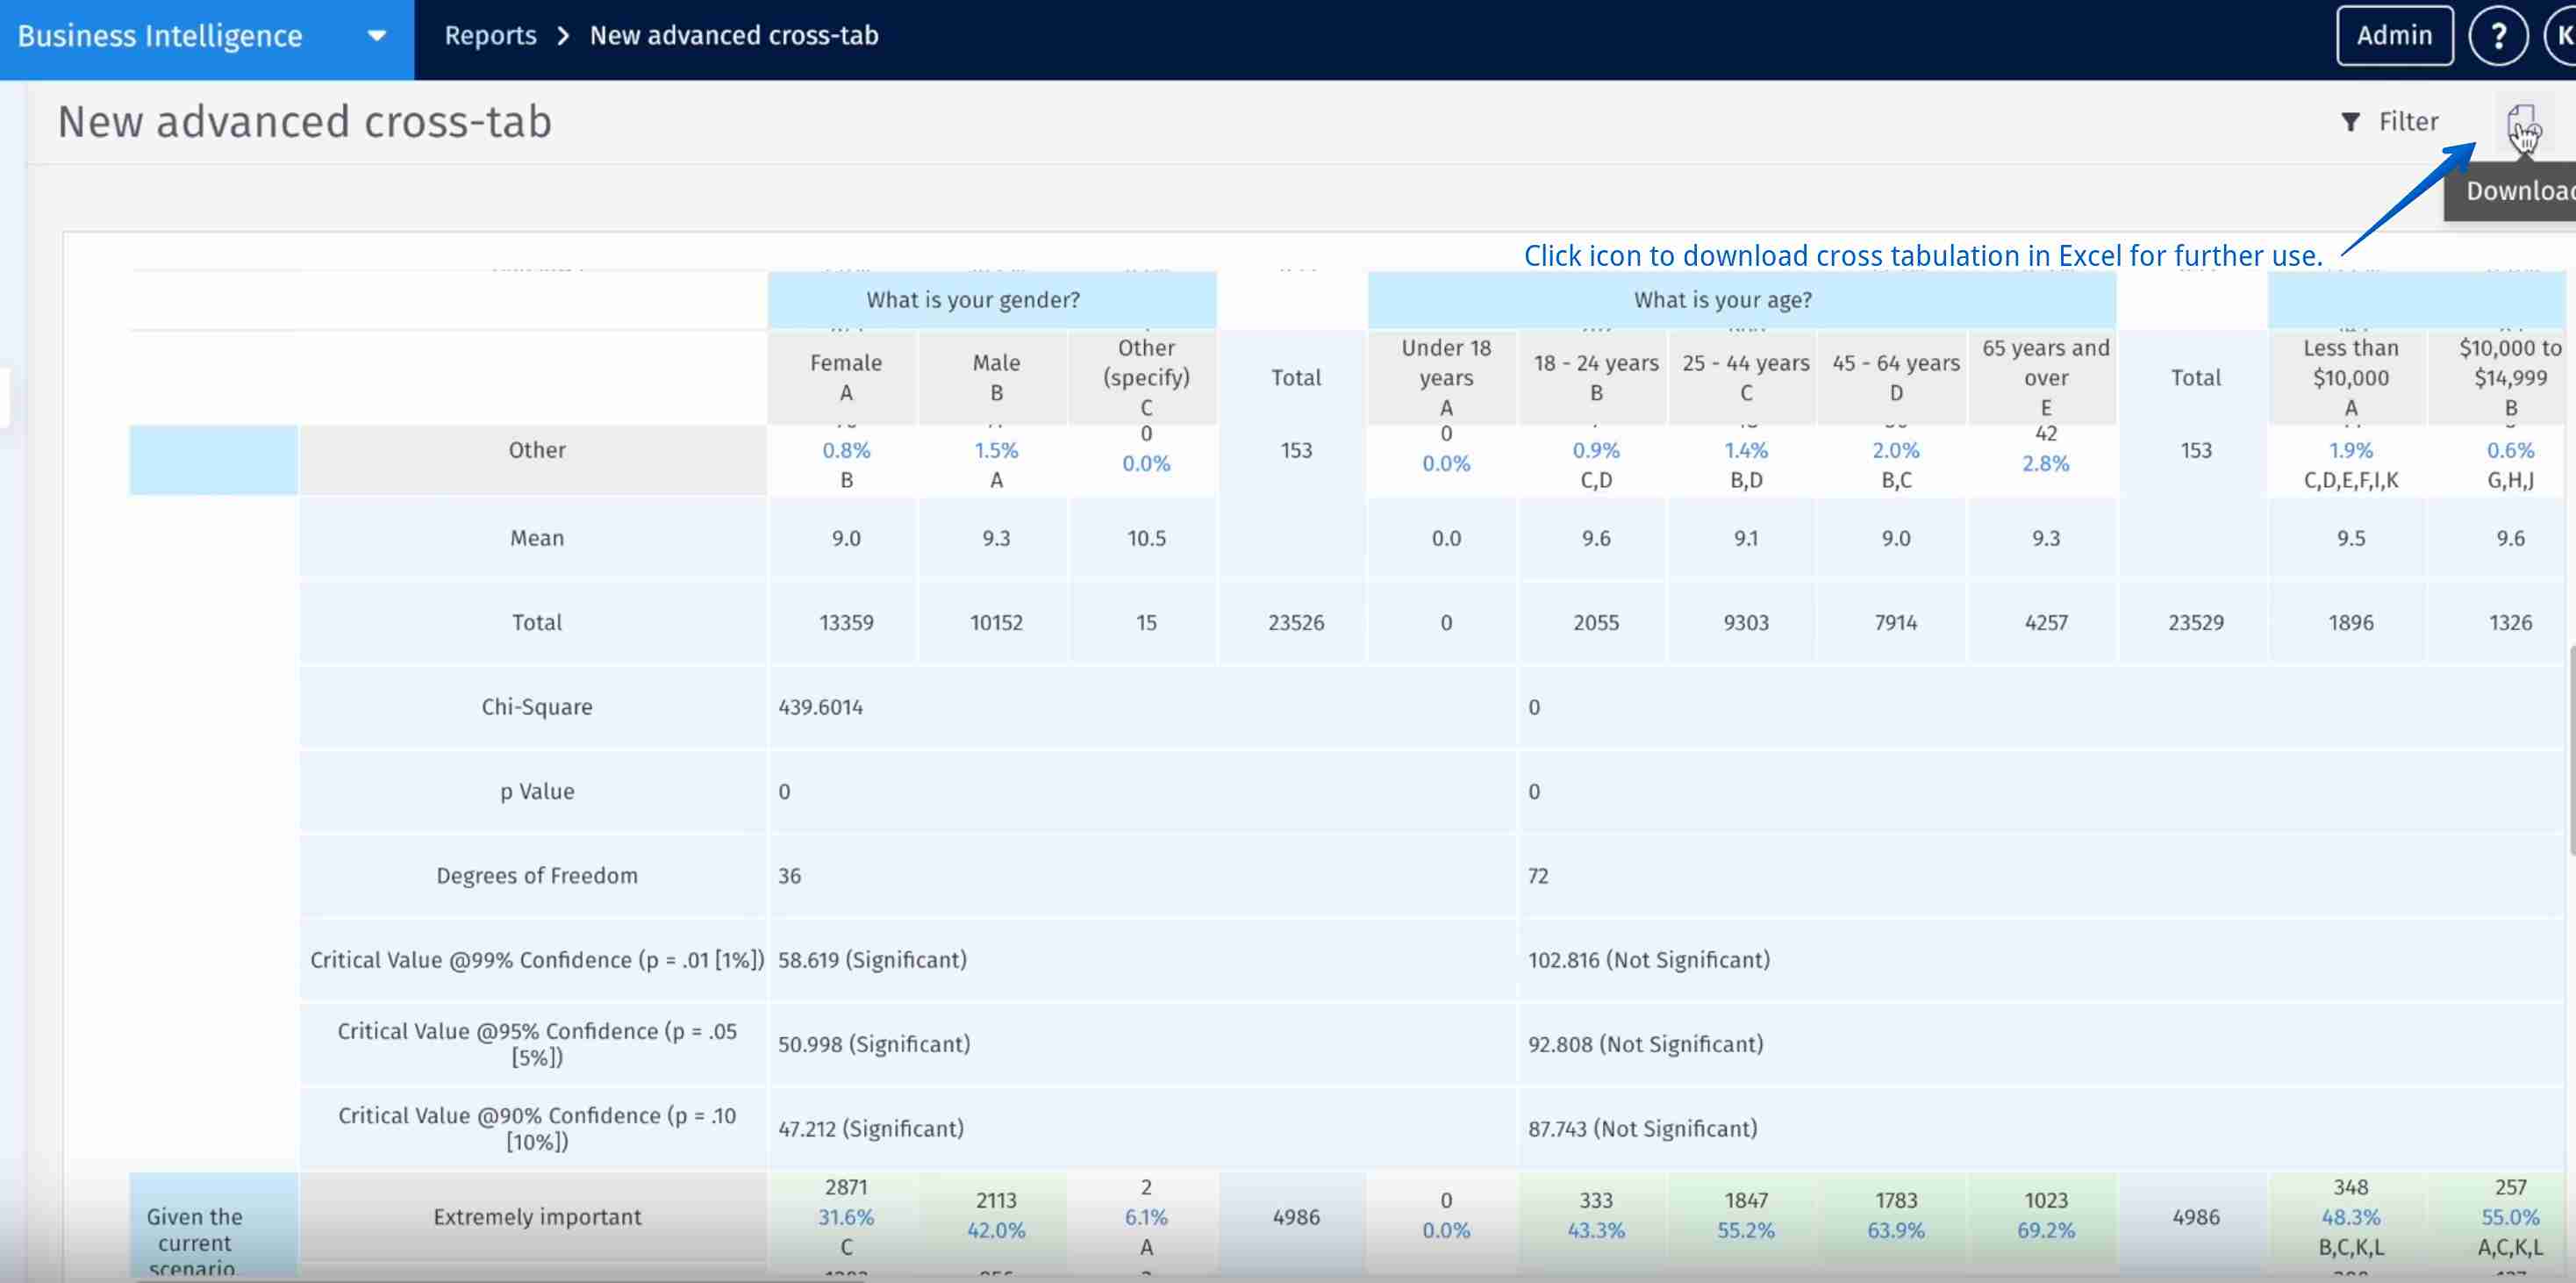Click the funnel Filter icon

tap(2350, 122)
